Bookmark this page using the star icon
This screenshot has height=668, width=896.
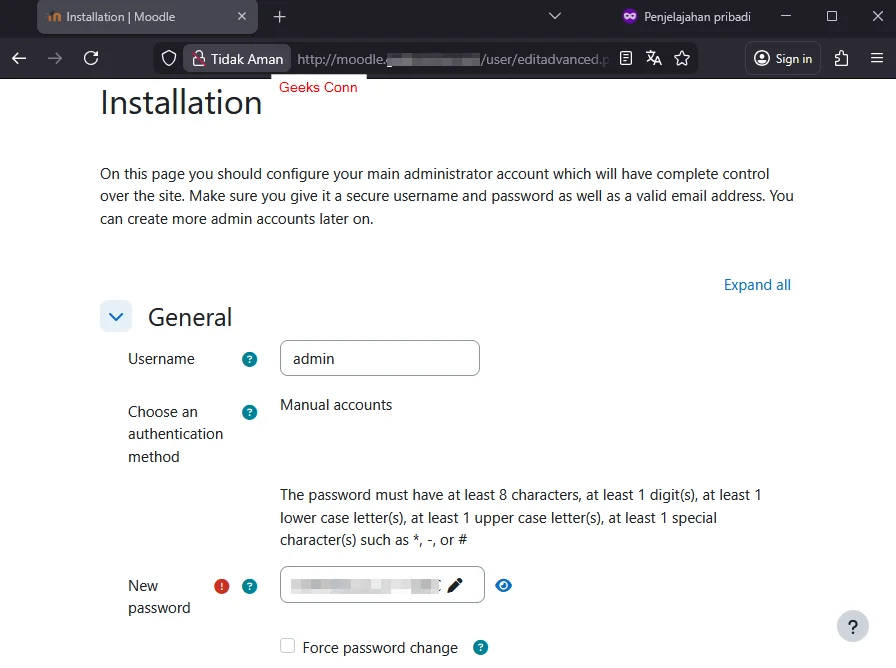pos(682,58)
